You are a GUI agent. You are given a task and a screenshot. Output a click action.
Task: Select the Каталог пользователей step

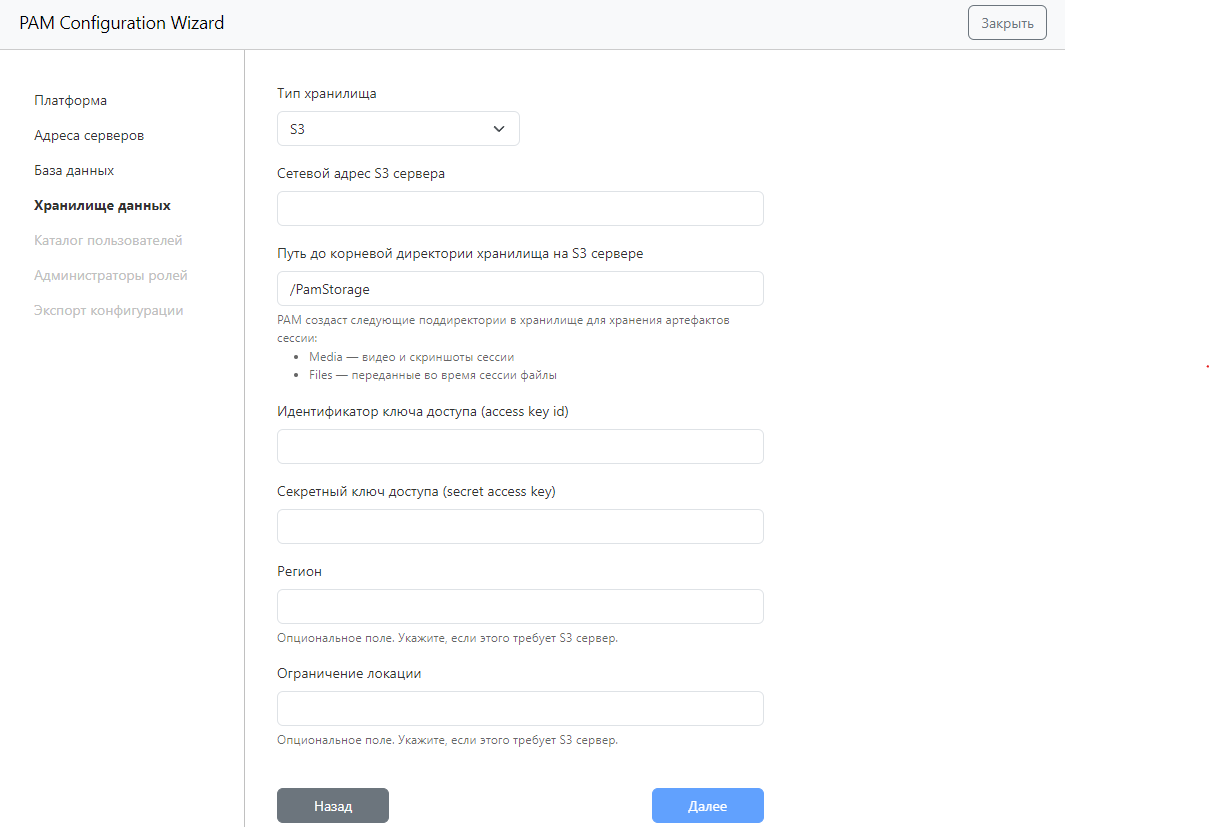coord(108,240)
